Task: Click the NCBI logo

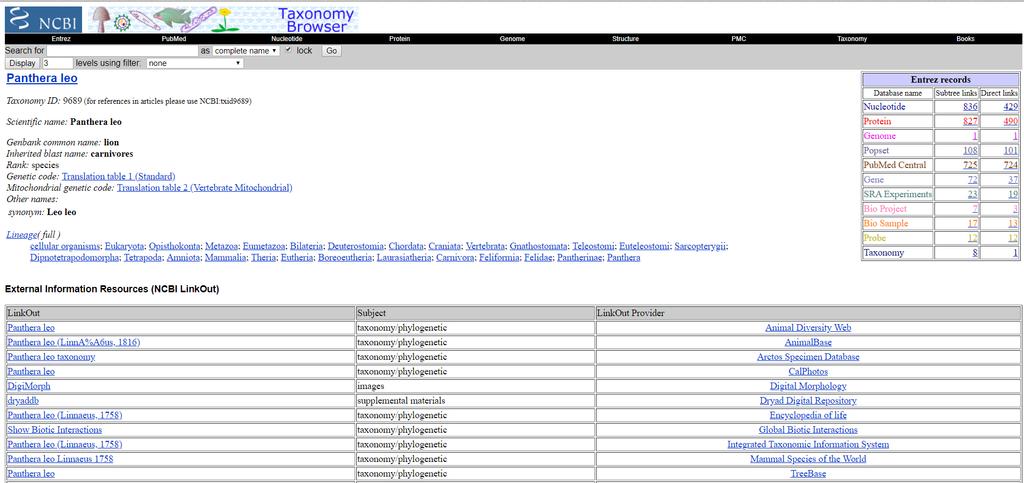Action: coord(44,20)
